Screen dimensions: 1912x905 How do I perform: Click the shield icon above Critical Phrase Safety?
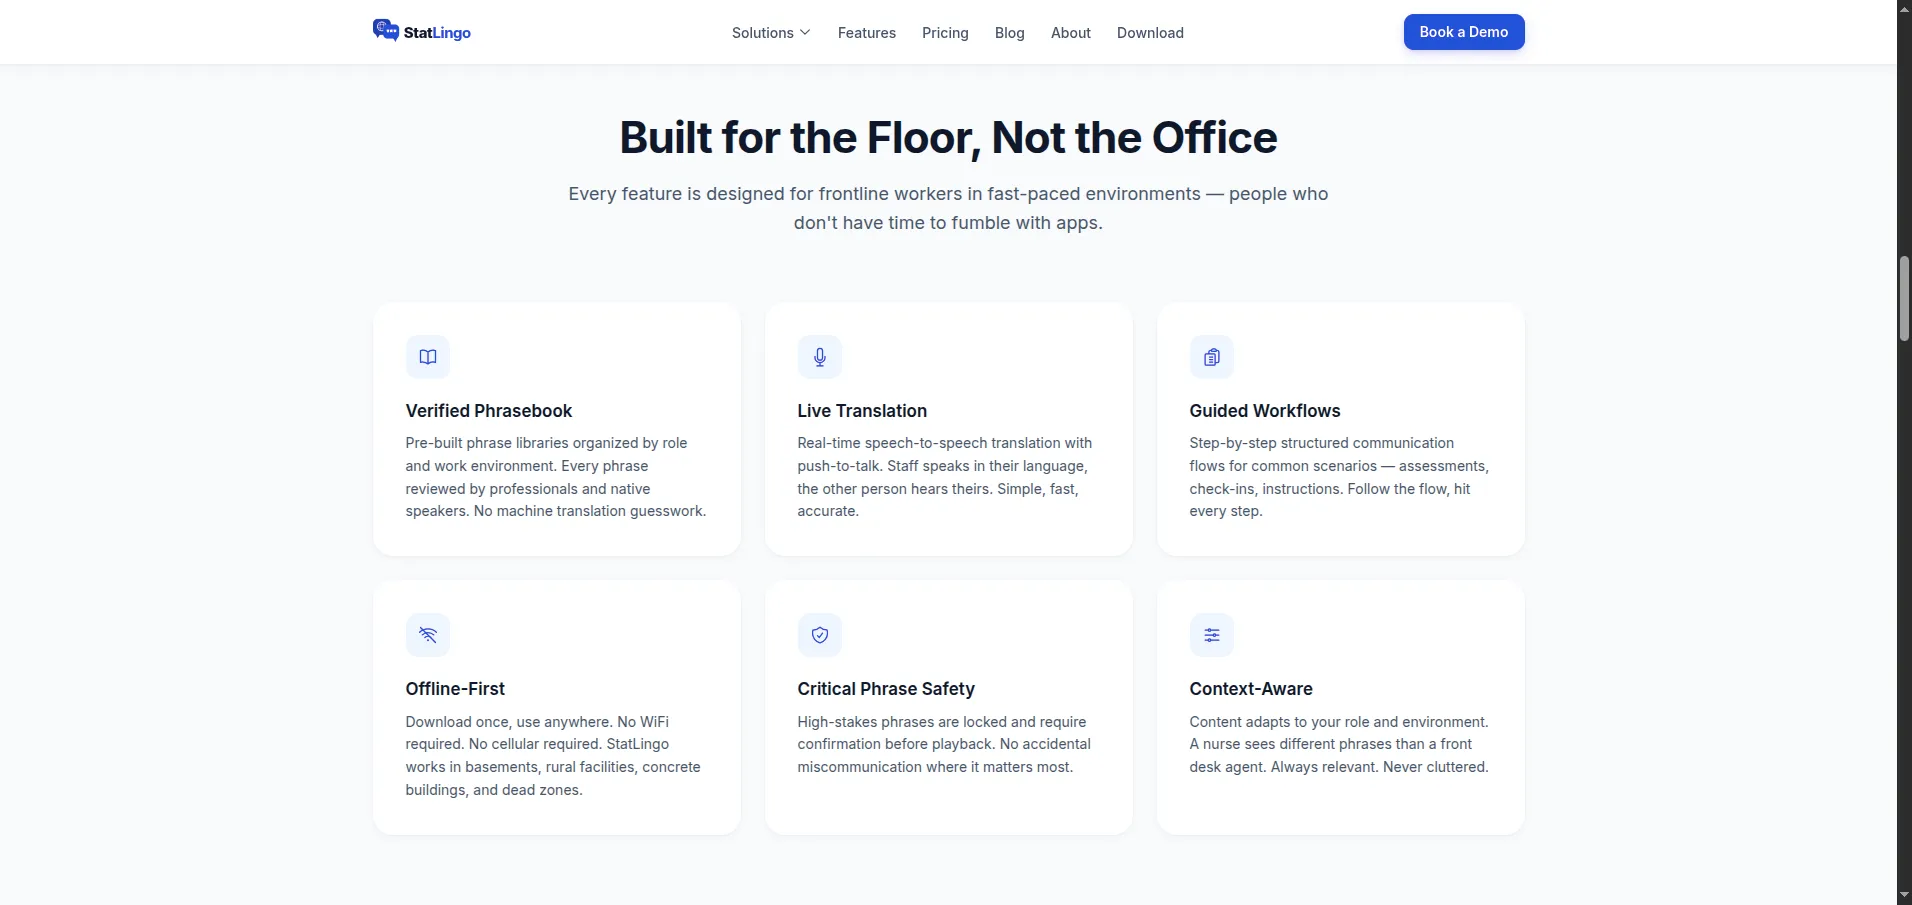pos(819,635)
